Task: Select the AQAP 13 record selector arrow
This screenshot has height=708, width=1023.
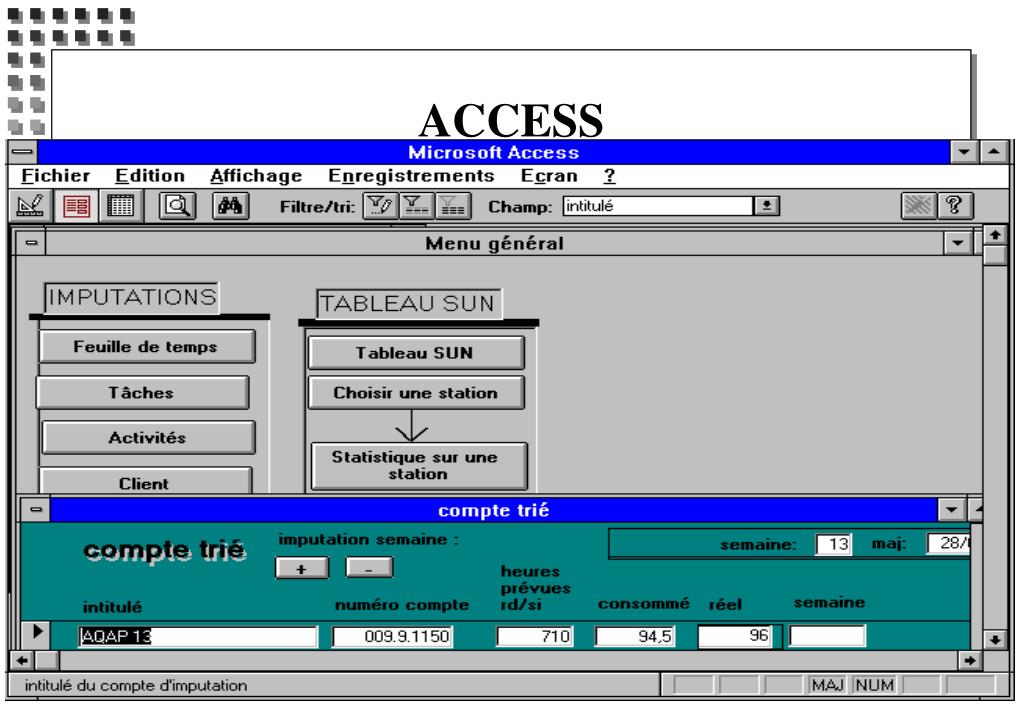Action: coord(37,632)
